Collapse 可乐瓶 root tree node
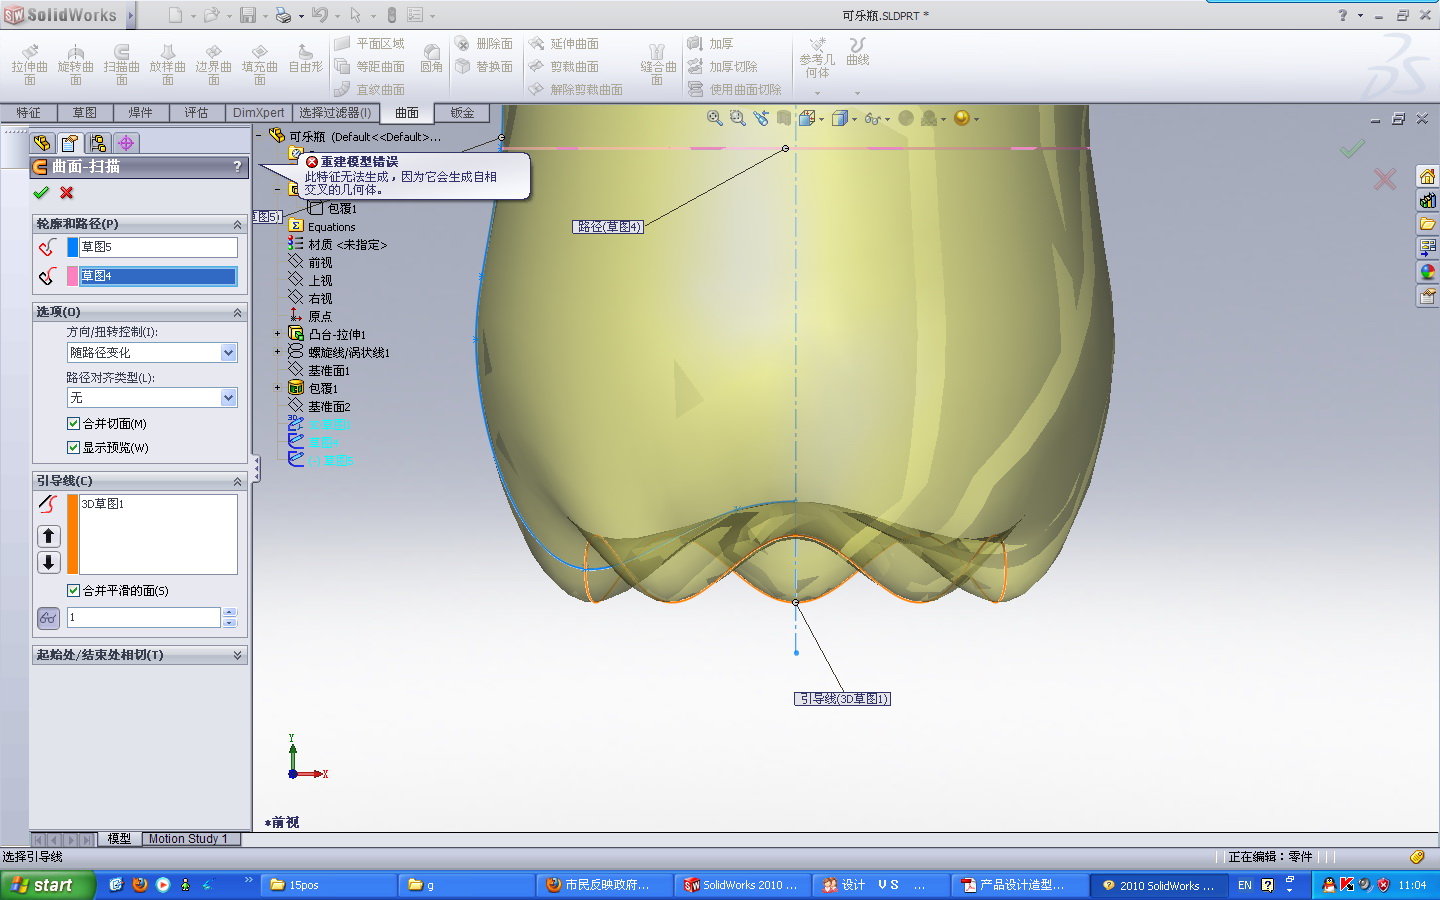The height and width of the screenshot is (900, 1440). [x=259, y=136]
